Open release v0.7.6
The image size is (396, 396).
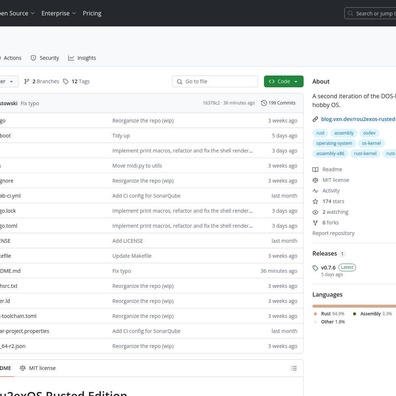(328, 268)
